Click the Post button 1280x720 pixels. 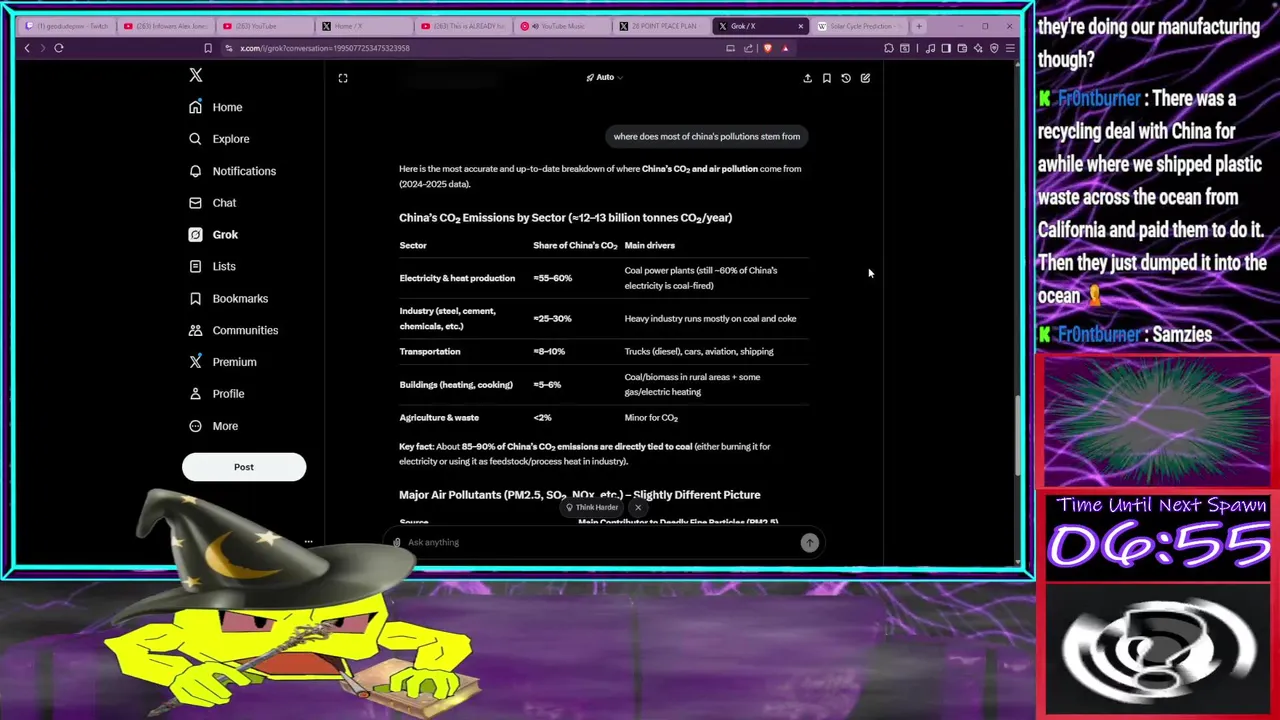[x=244, y=467]
